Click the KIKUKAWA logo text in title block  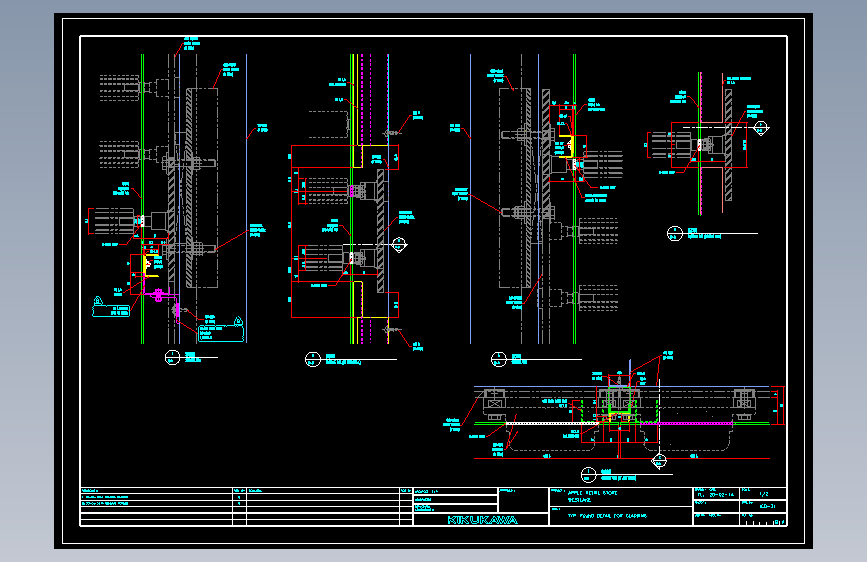pos(482,520)
